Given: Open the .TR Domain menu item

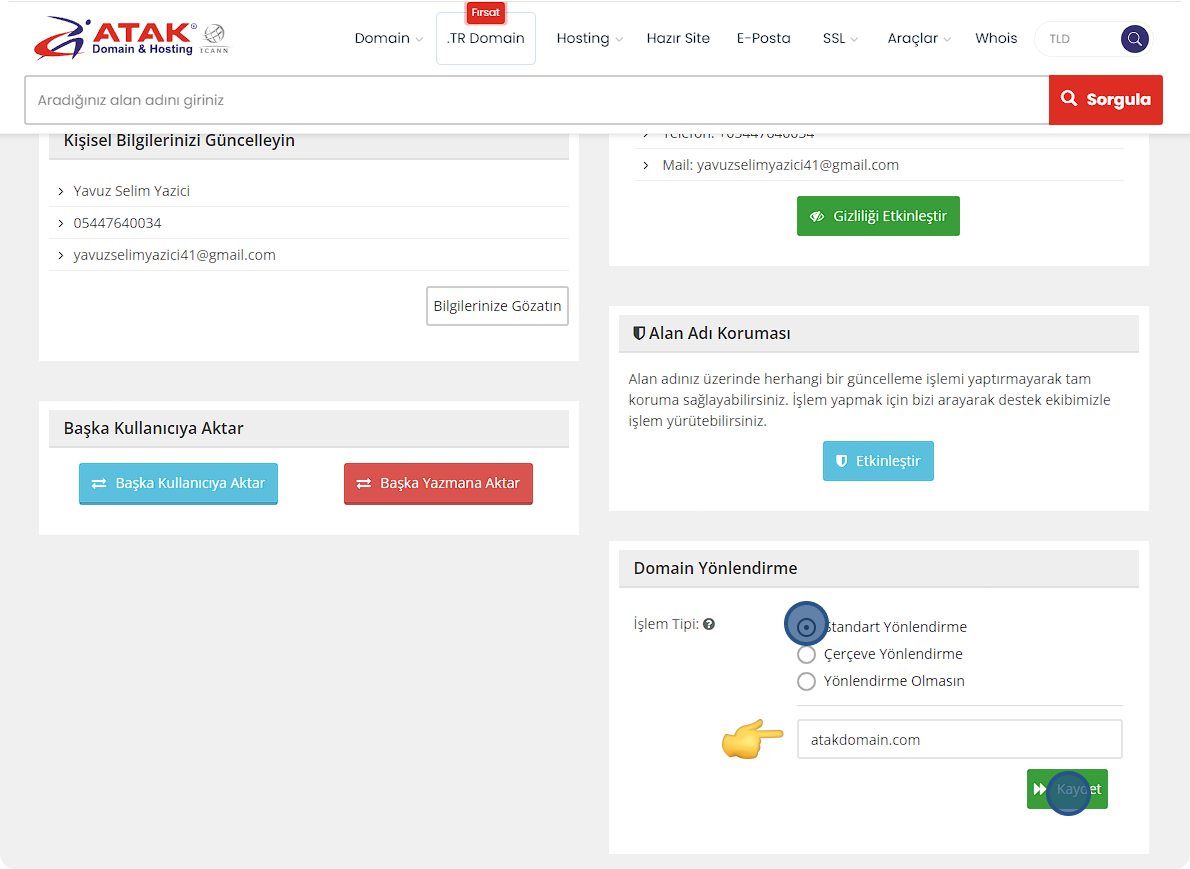Looking at the screenshot, I should (486, 38).
